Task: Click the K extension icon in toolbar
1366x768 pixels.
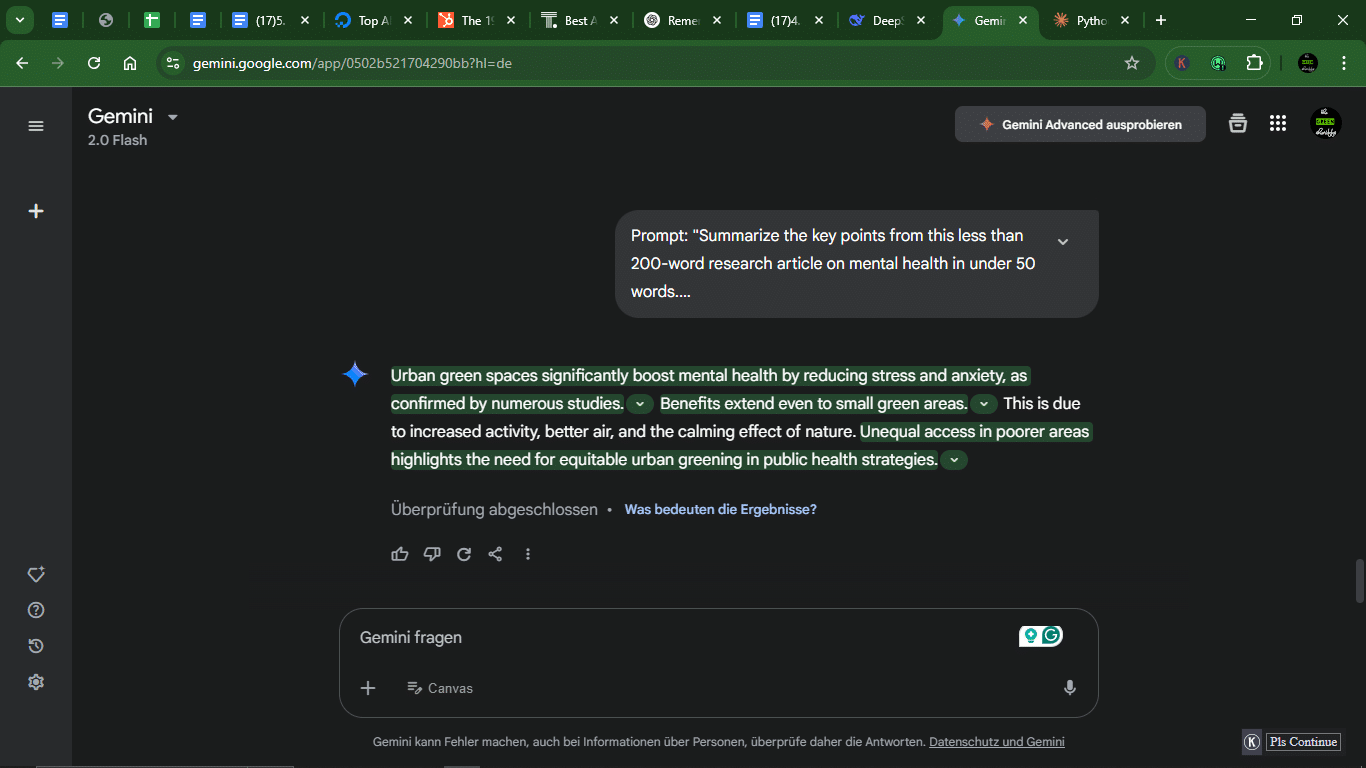Action: click(1182, 63)
